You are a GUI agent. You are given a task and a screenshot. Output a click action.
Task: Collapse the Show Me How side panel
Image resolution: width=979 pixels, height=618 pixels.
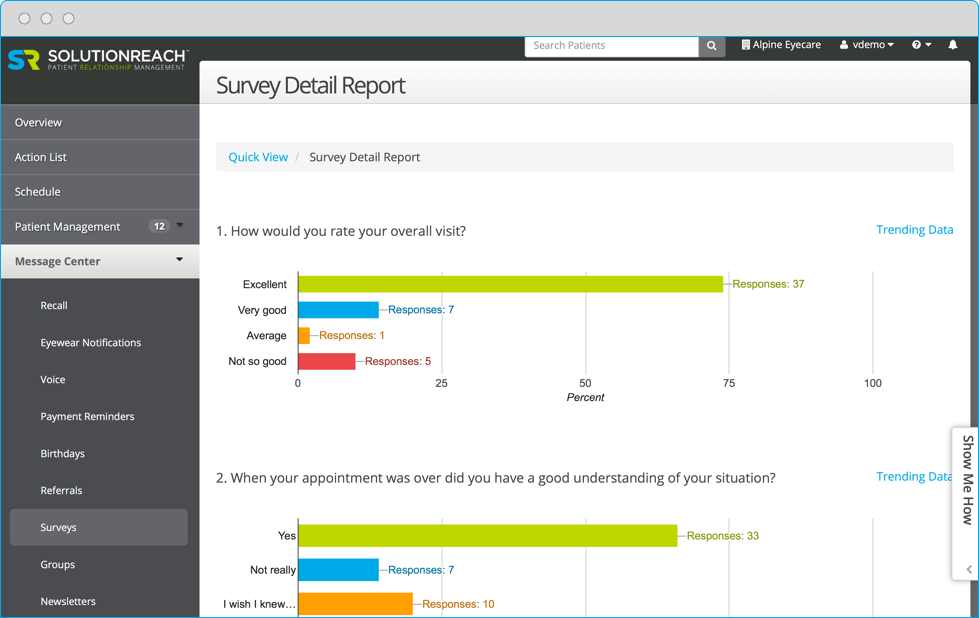point(964,571)
